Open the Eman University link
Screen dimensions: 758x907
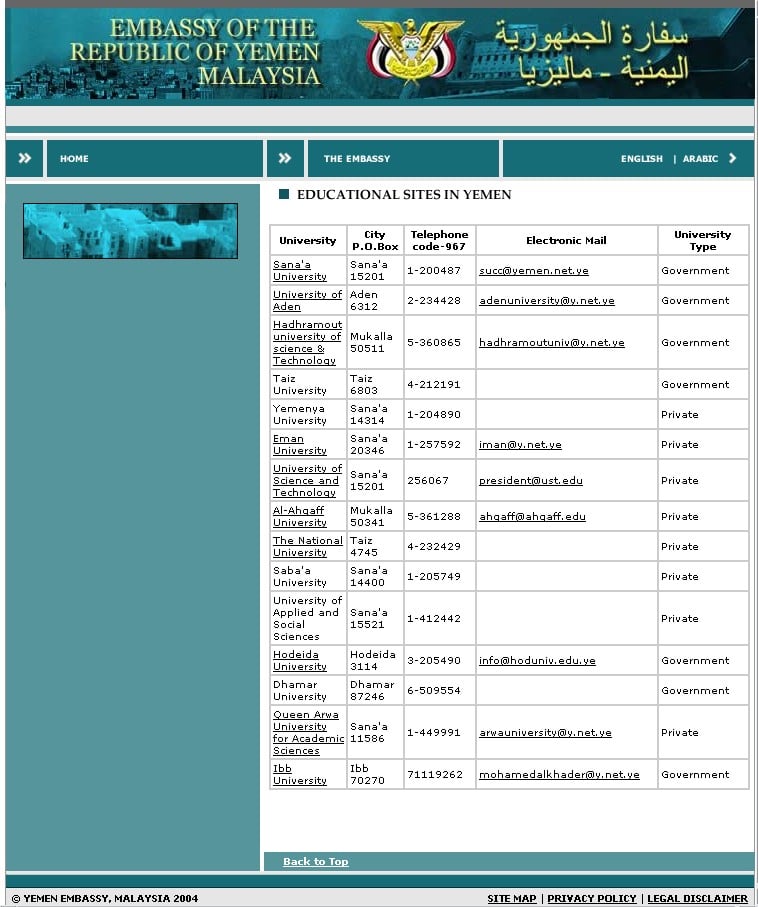300,444
